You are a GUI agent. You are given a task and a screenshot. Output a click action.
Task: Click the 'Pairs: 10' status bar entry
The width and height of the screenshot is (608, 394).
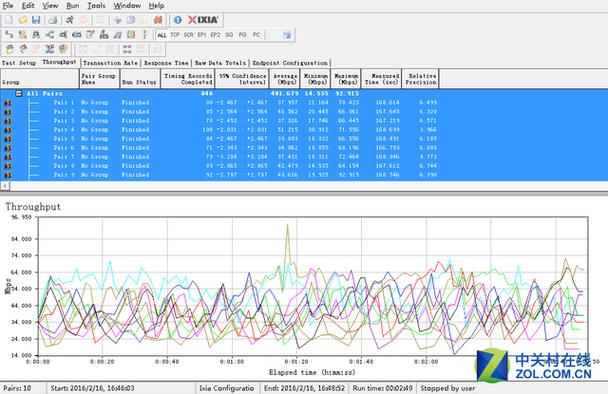[x=17, y=388]
